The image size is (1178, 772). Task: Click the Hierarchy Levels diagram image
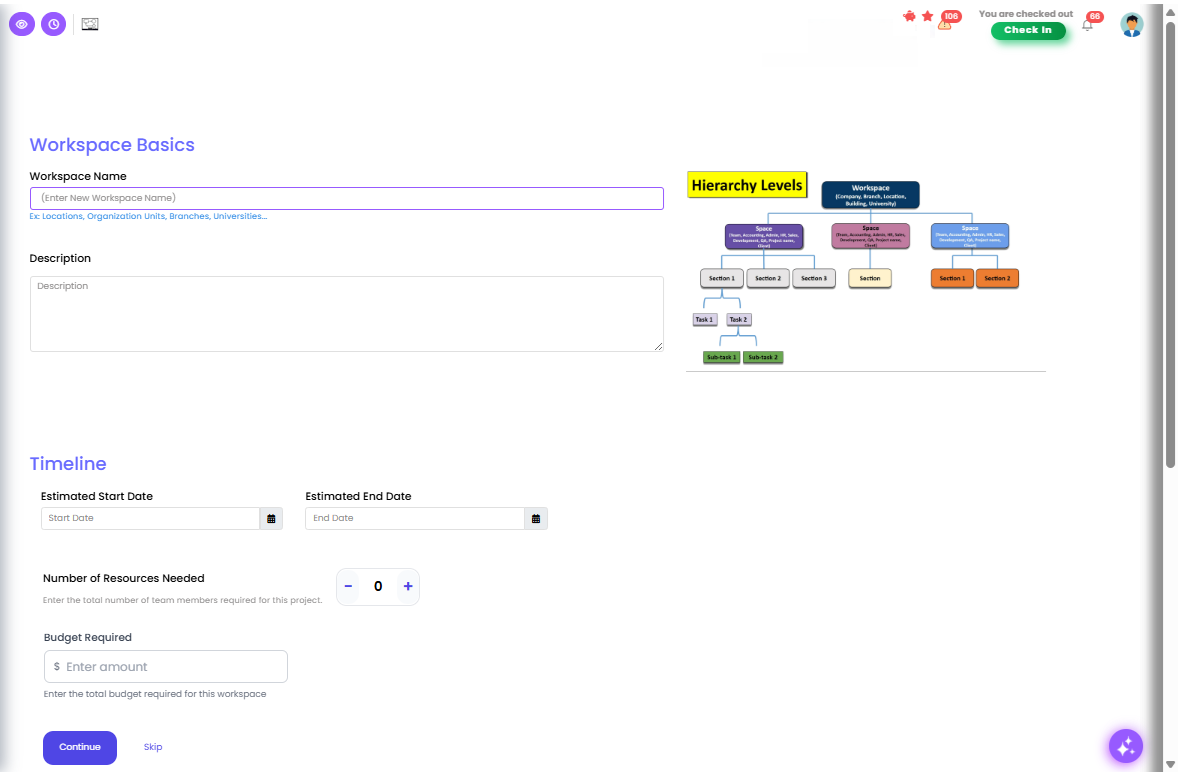(866, 270)
